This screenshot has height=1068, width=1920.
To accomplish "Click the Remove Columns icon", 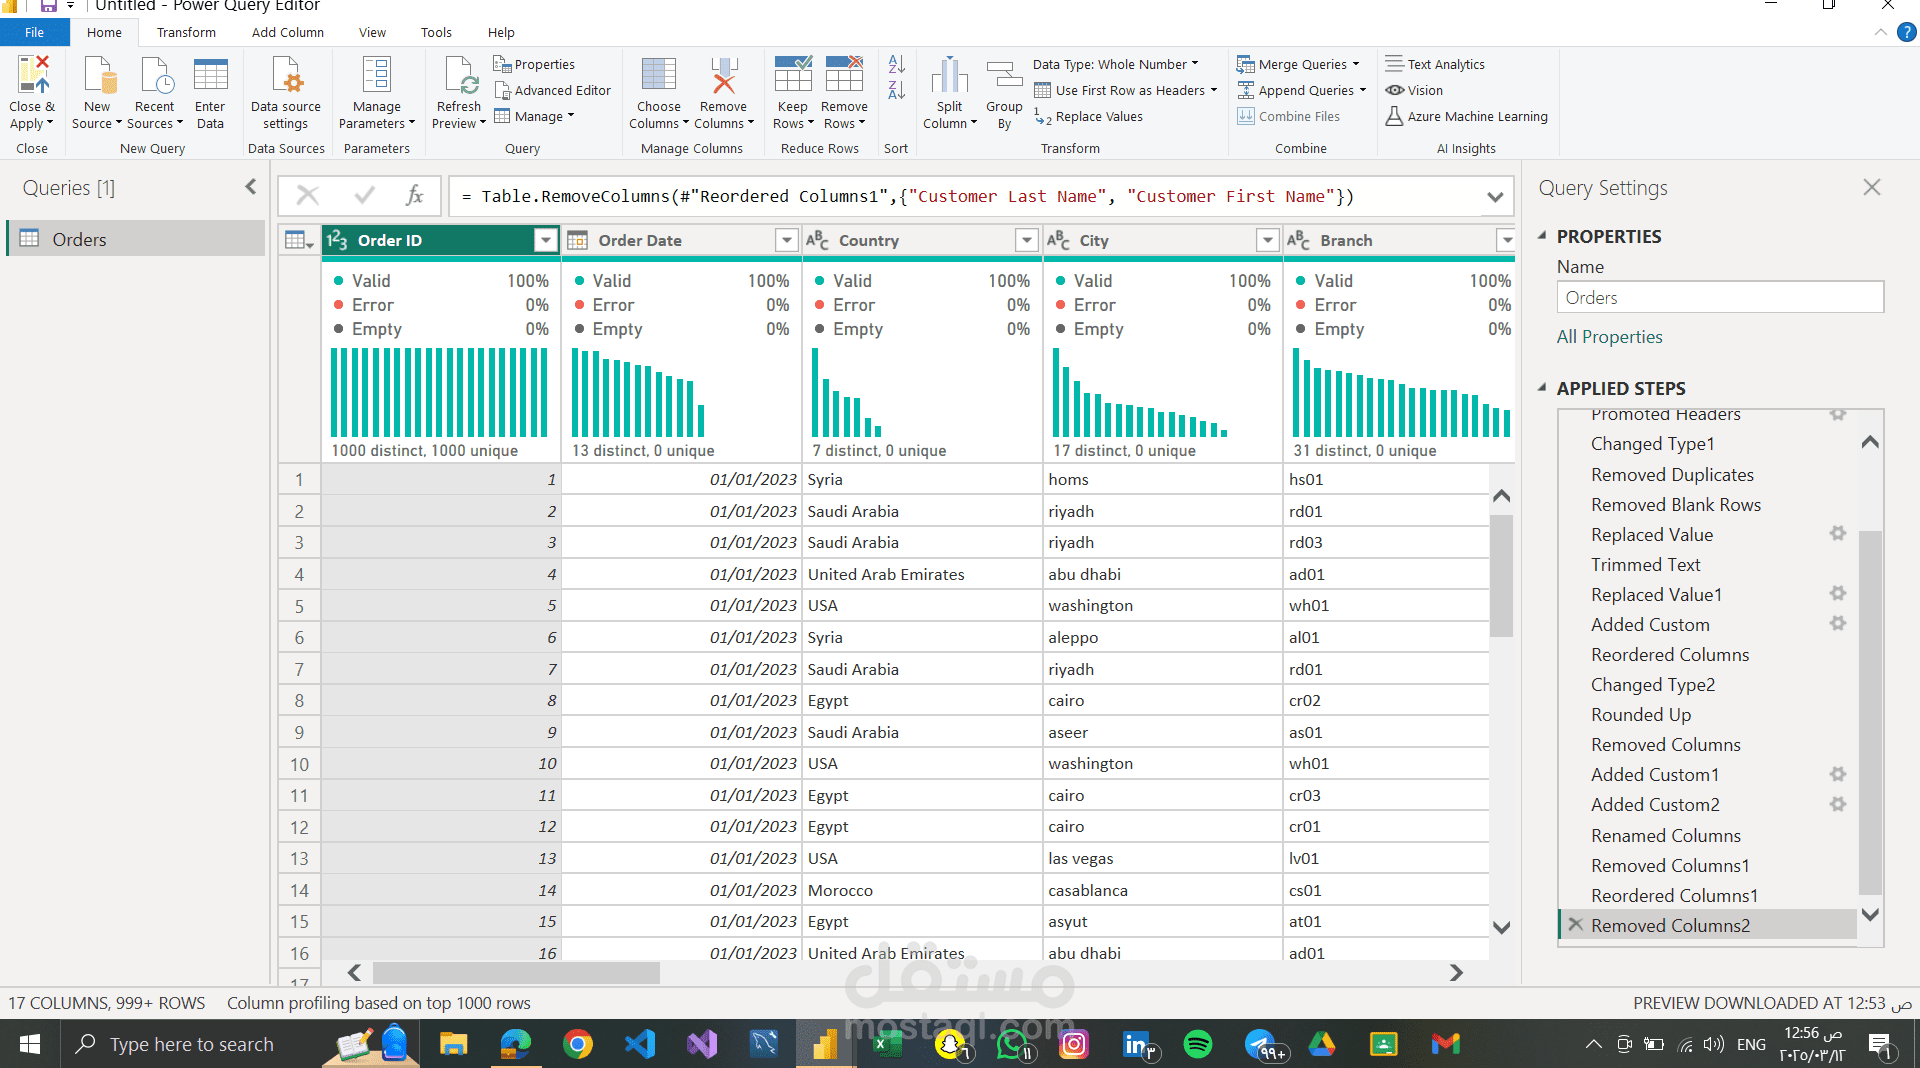I will pos(723,76).
